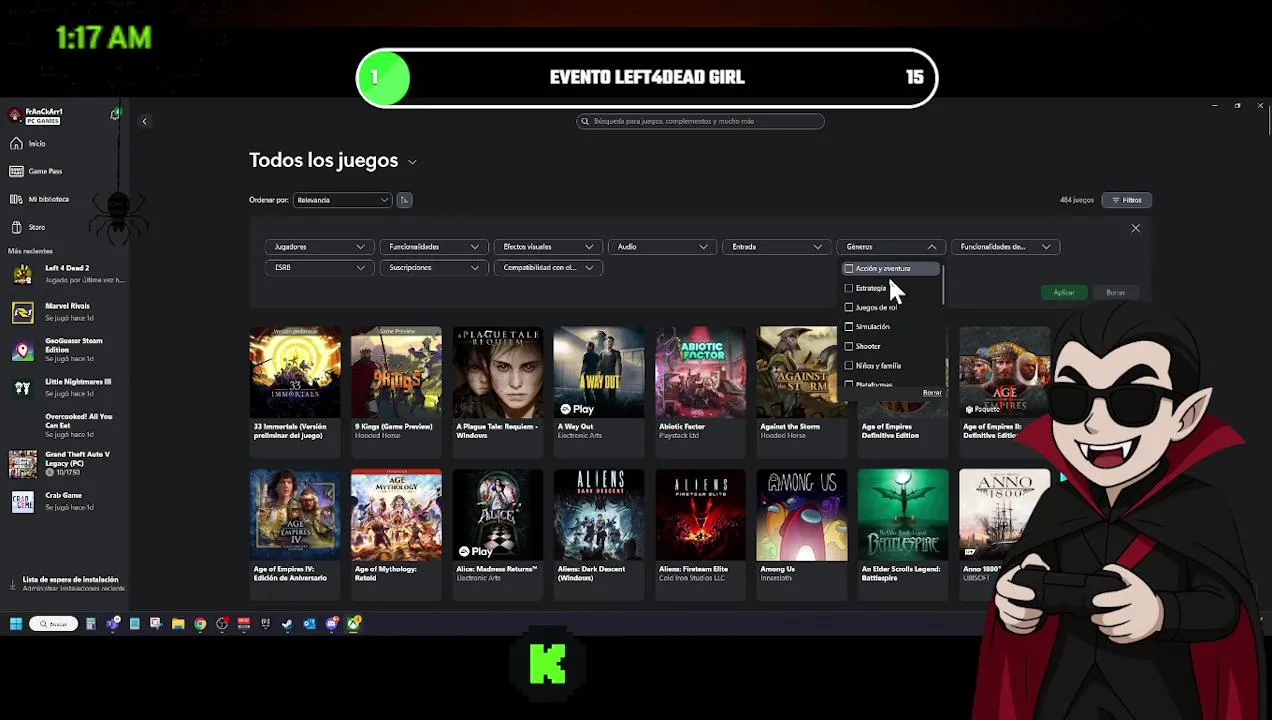Open Chrome from taskbar
The height and width of the screenshot is (720, 1272).
point(200,624)
